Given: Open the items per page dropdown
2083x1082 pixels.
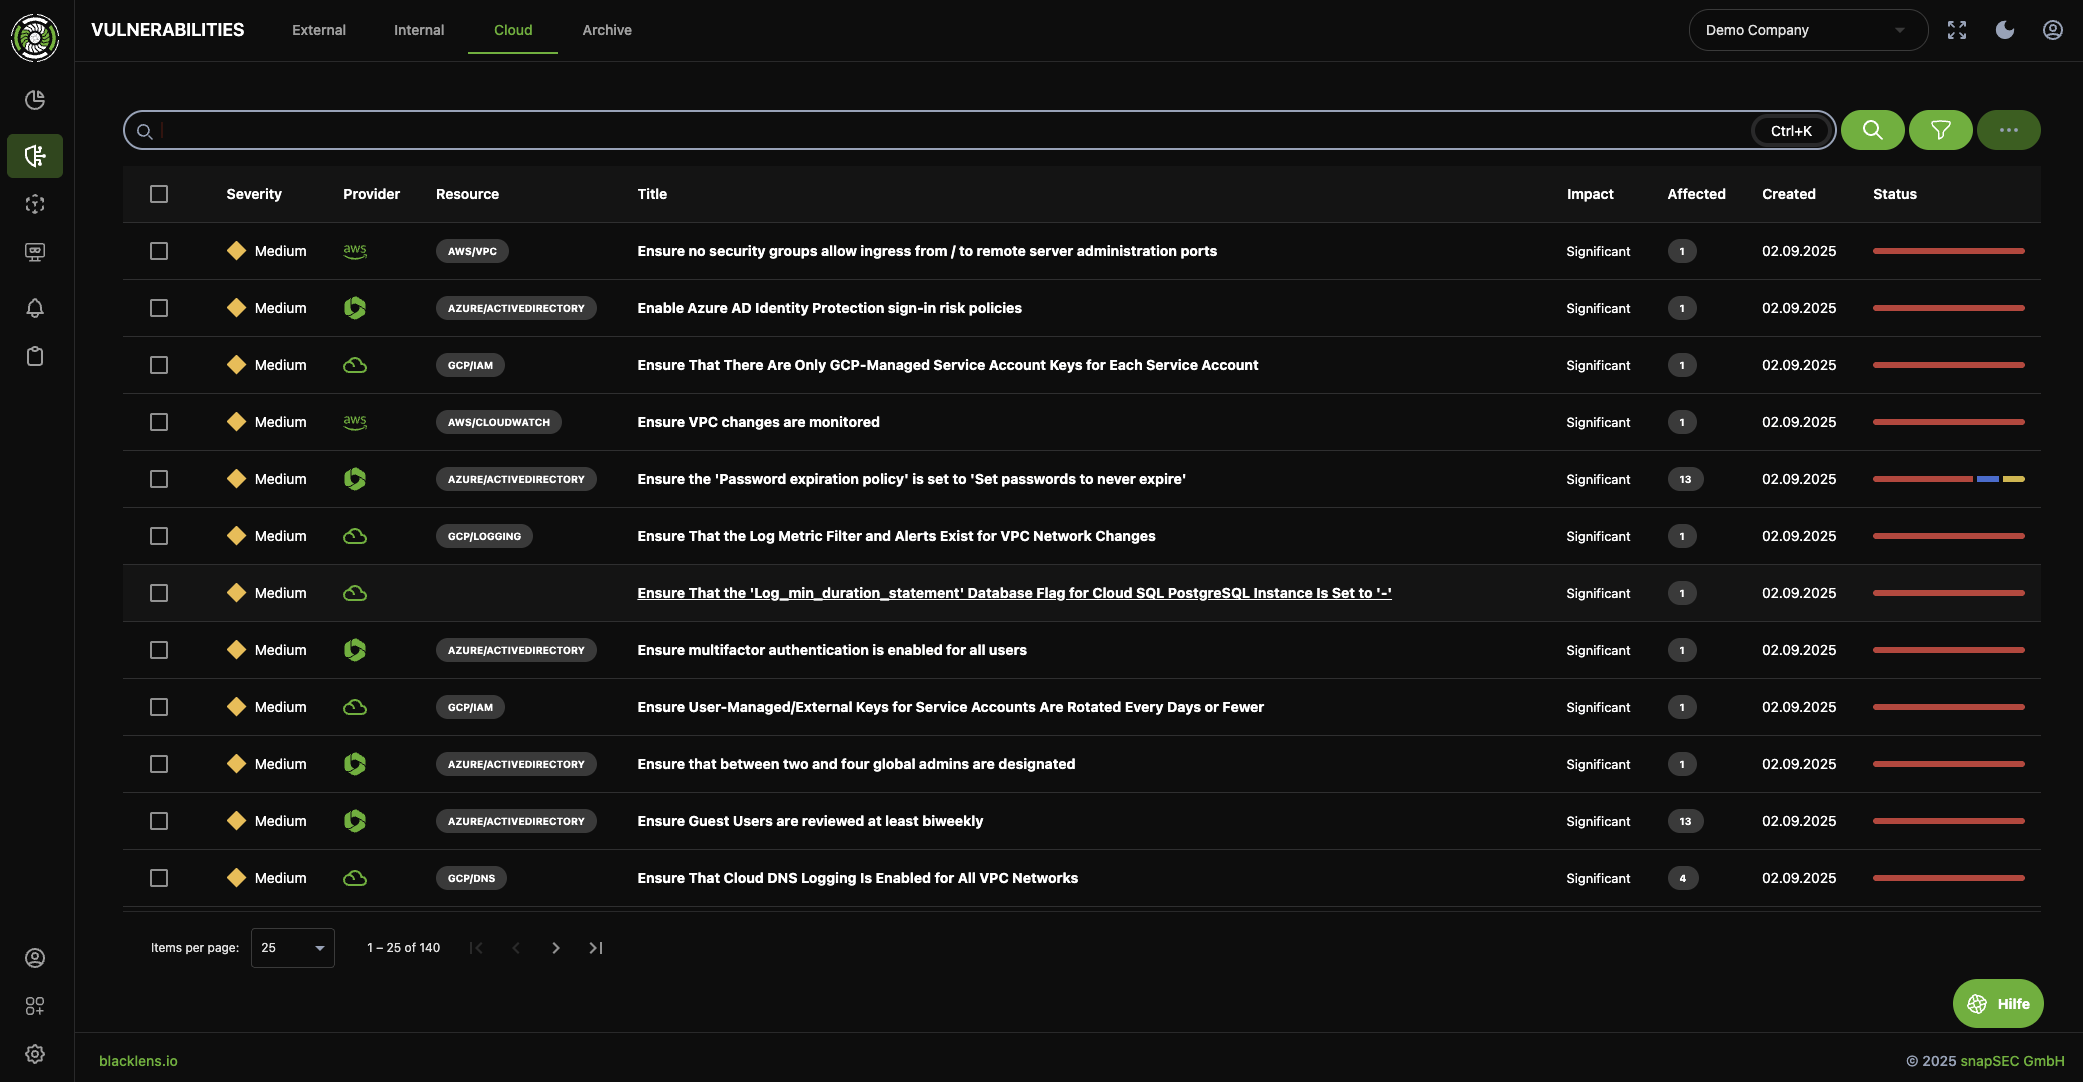Looking at the screenshot, I should (x=293, y=948).
